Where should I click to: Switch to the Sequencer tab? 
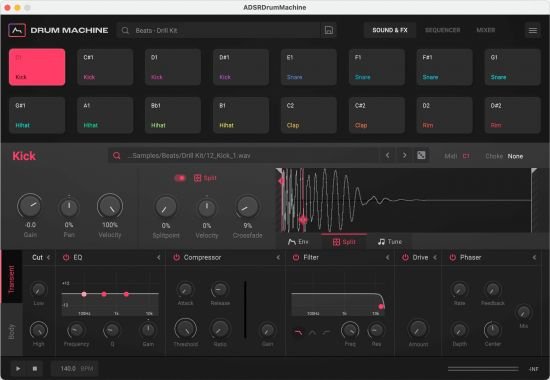[443, 30]
